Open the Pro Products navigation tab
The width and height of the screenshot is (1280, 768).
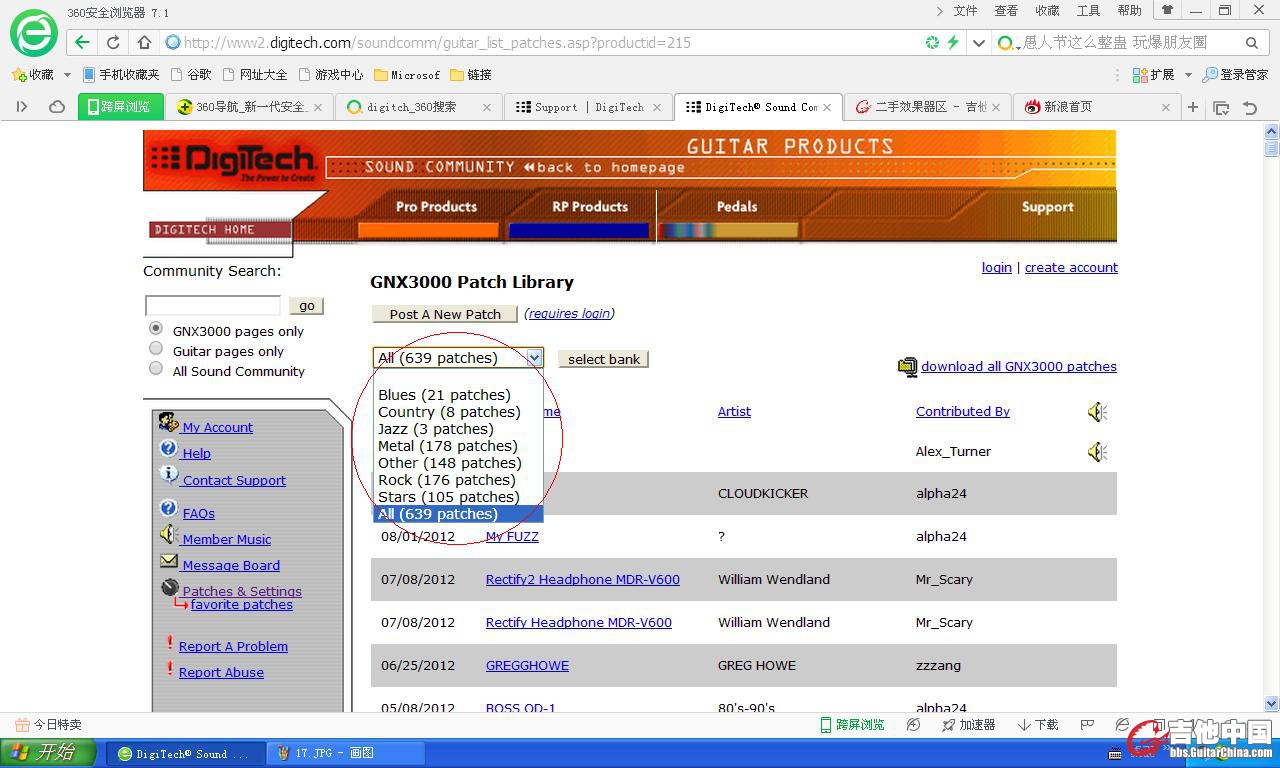click(x=436, y=207)
